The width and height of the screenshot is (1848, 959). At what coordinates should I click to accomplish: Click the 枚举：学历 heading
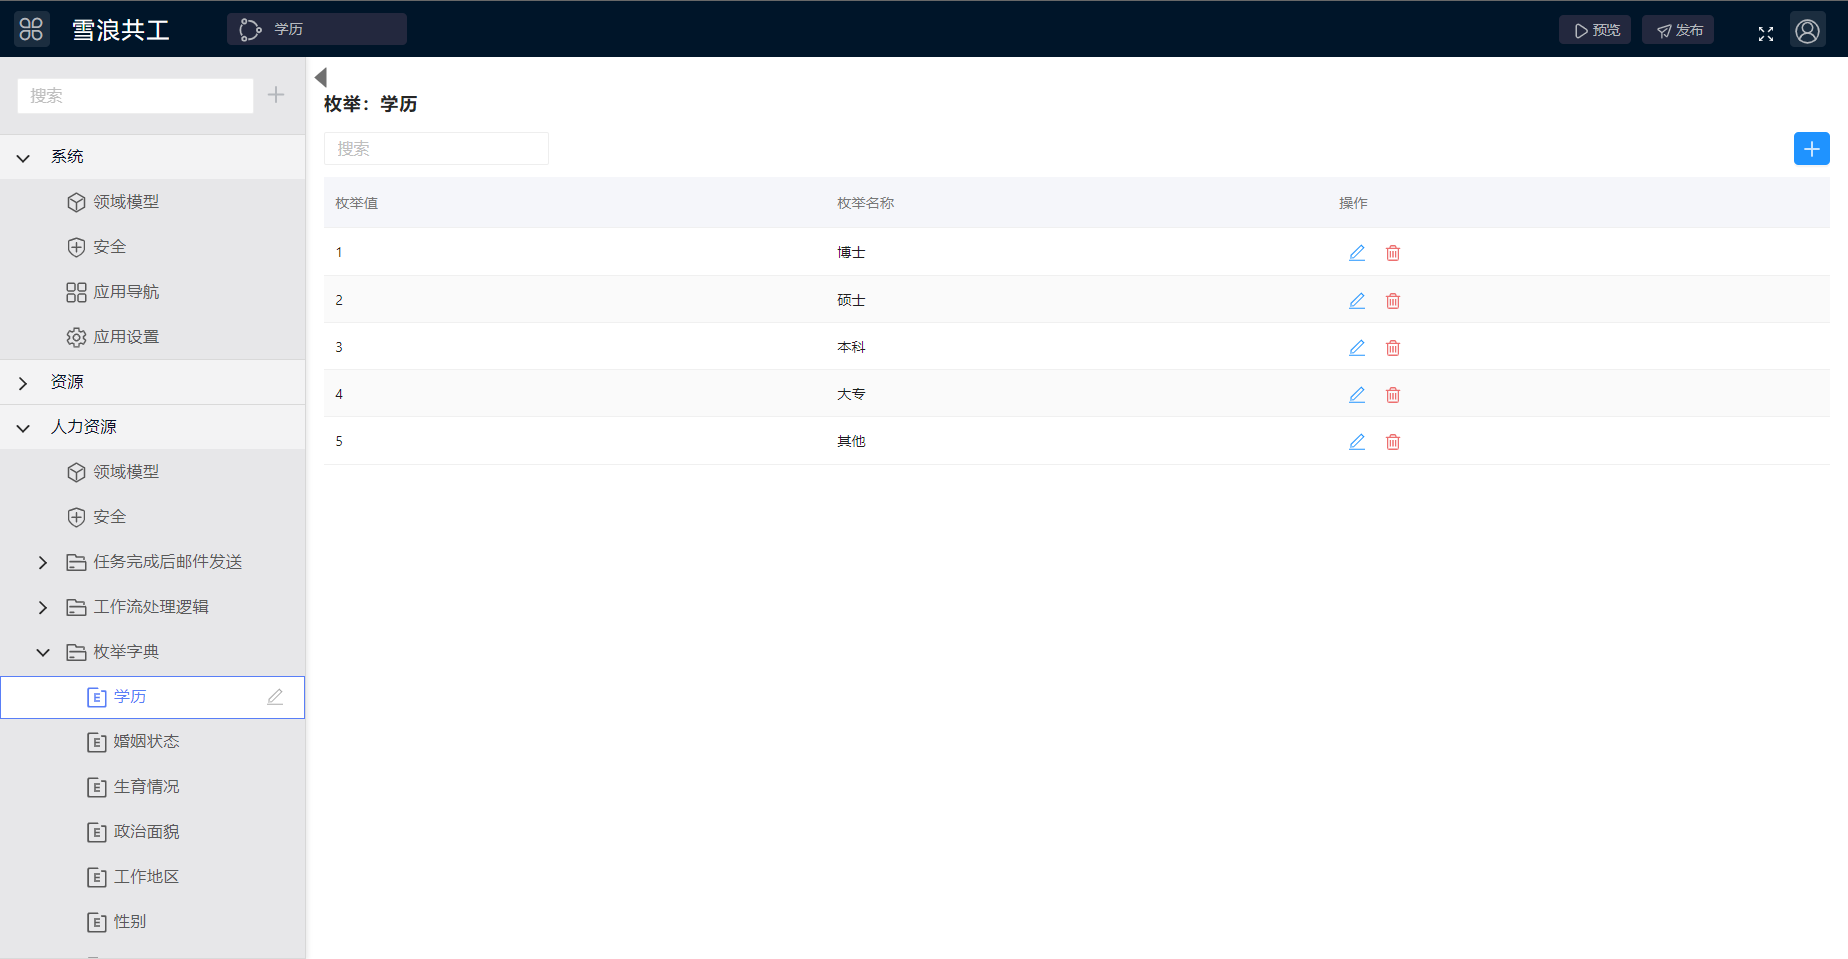click(371, 104)
